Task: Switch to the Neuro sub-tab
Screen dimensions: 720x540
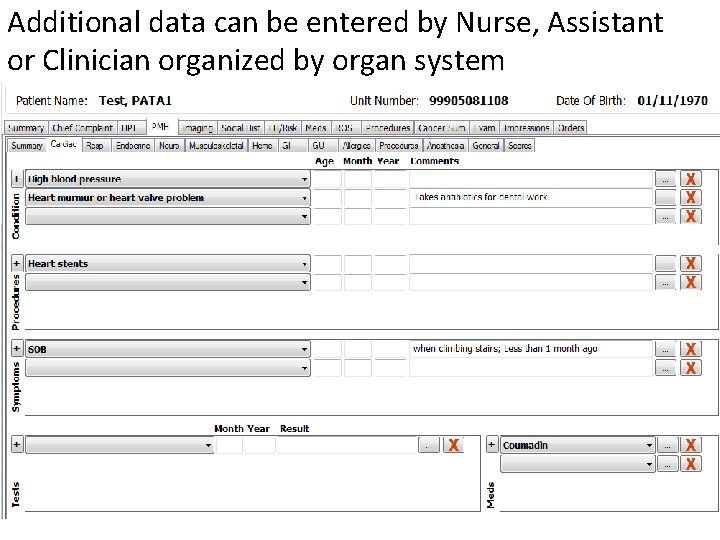Action: (169, 146)
